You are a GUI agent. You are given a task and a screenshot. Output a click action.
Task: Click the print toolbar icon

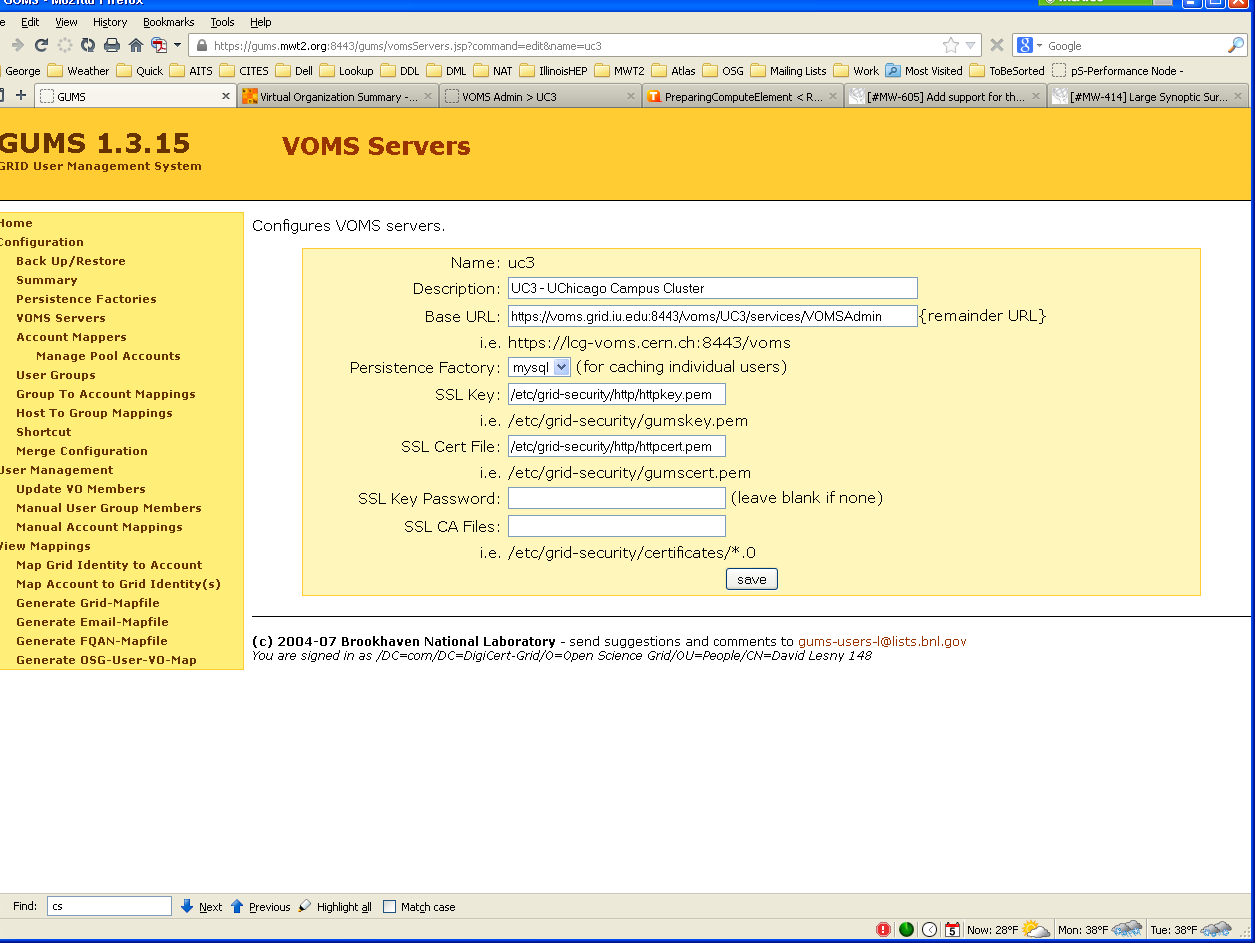pos(112,45)
